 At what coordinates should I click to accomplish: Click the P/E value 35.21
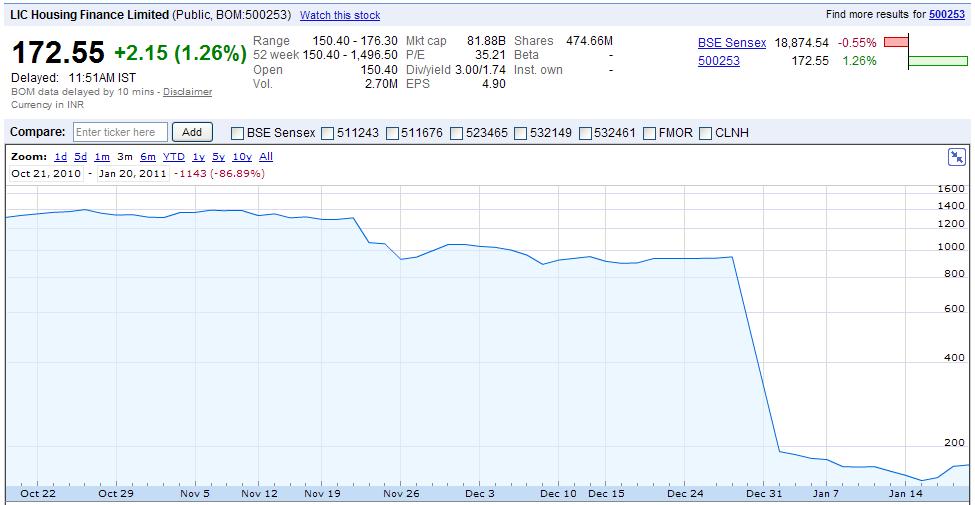tap(489, 55)
